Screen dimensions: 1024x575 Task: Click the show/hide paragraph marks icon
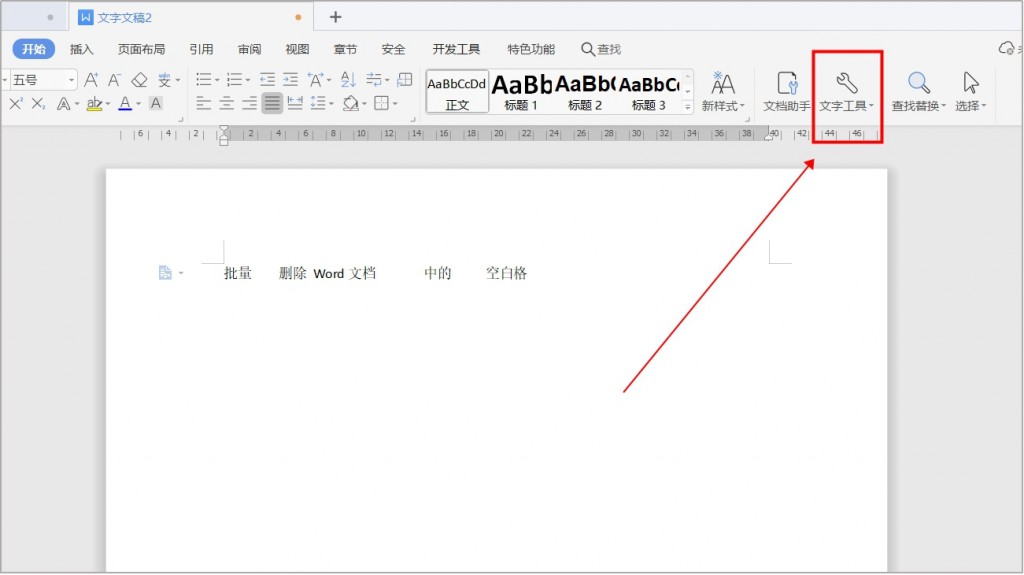[374, 80]
